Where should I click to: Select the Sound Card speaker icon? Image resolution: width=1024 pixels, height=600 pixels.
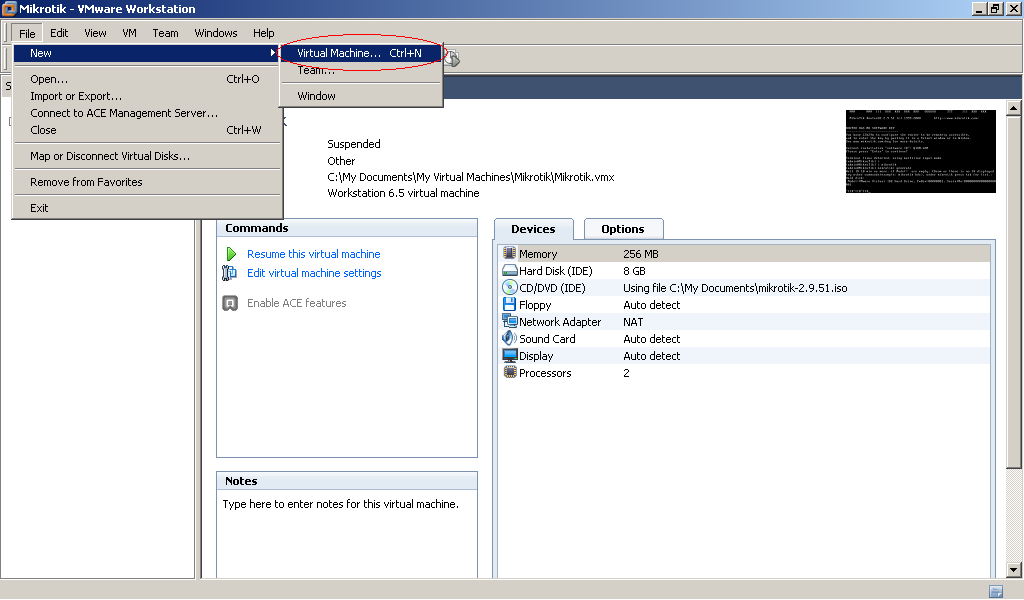click(509, 338)
